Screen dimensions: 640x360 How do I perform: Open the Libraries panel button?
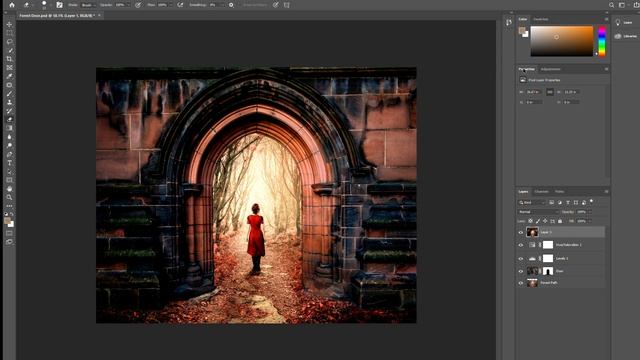click(626, 36)
